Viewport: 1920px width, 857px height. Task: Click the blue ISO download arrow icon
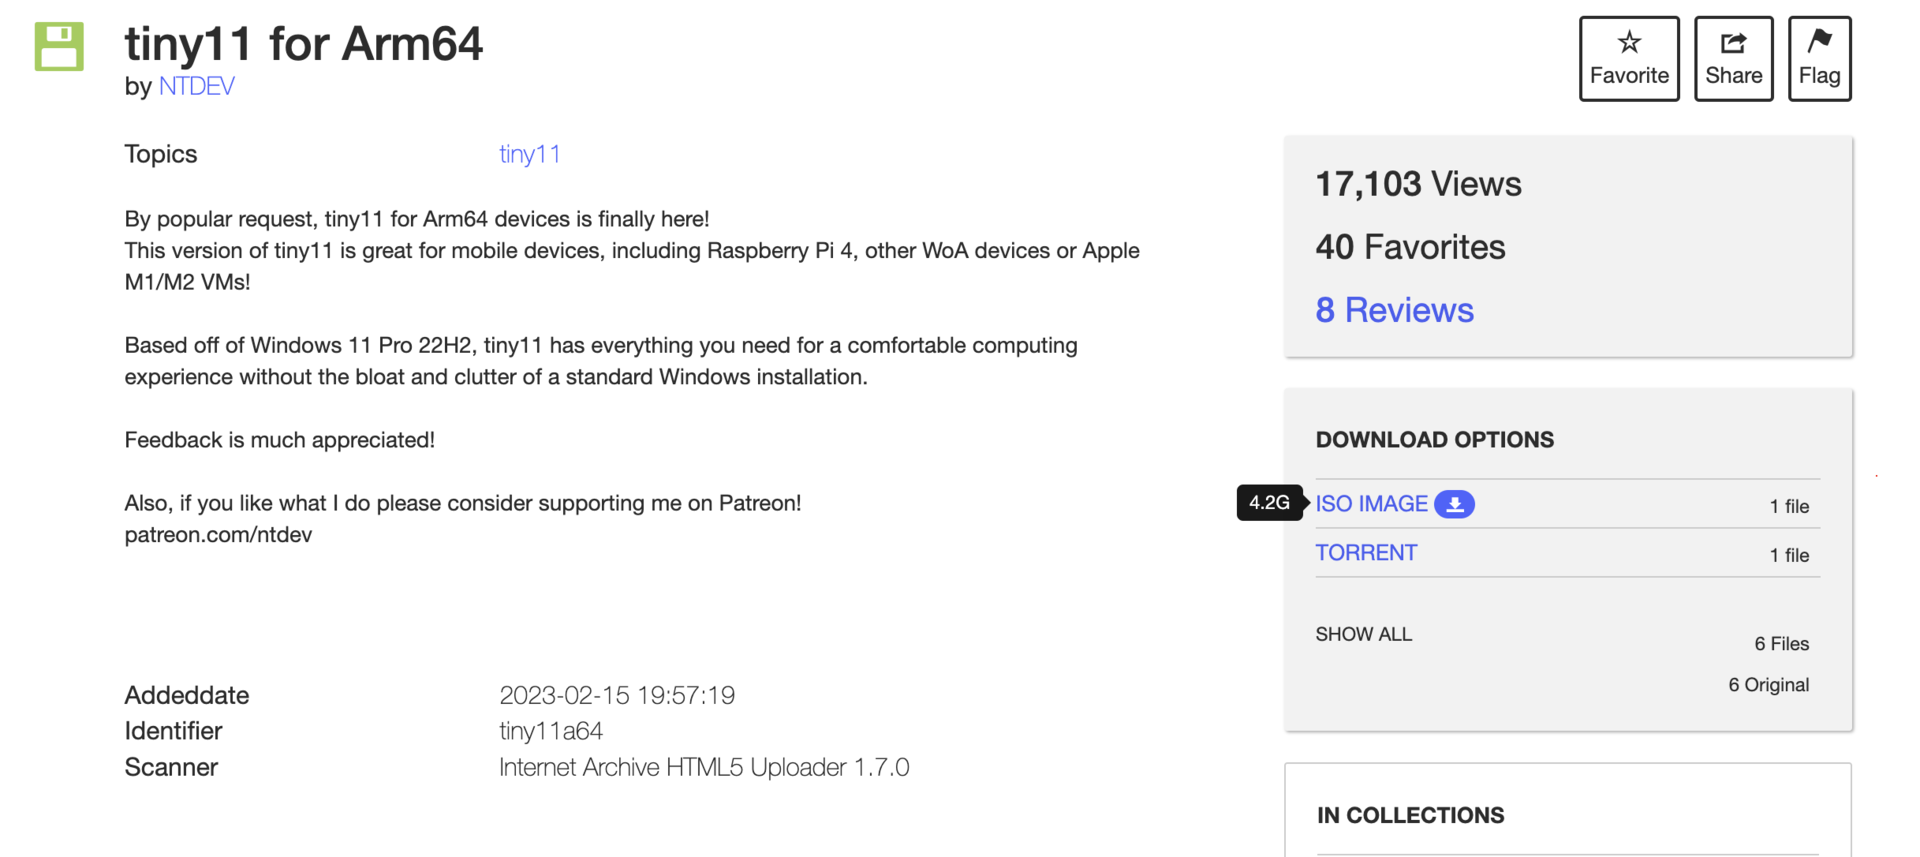tap(1454, 504)
